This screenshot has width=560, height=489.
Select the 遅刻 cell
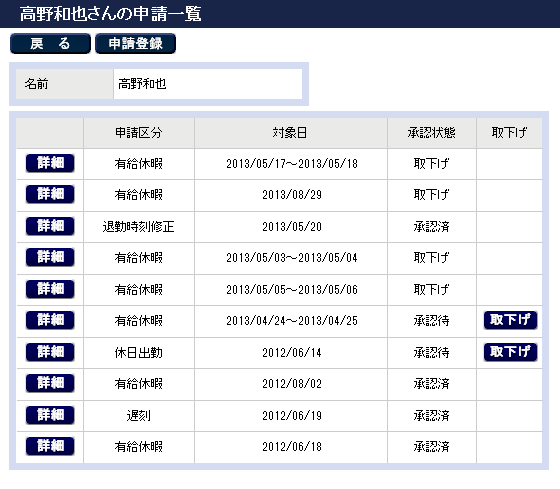[x=139, y=416]
